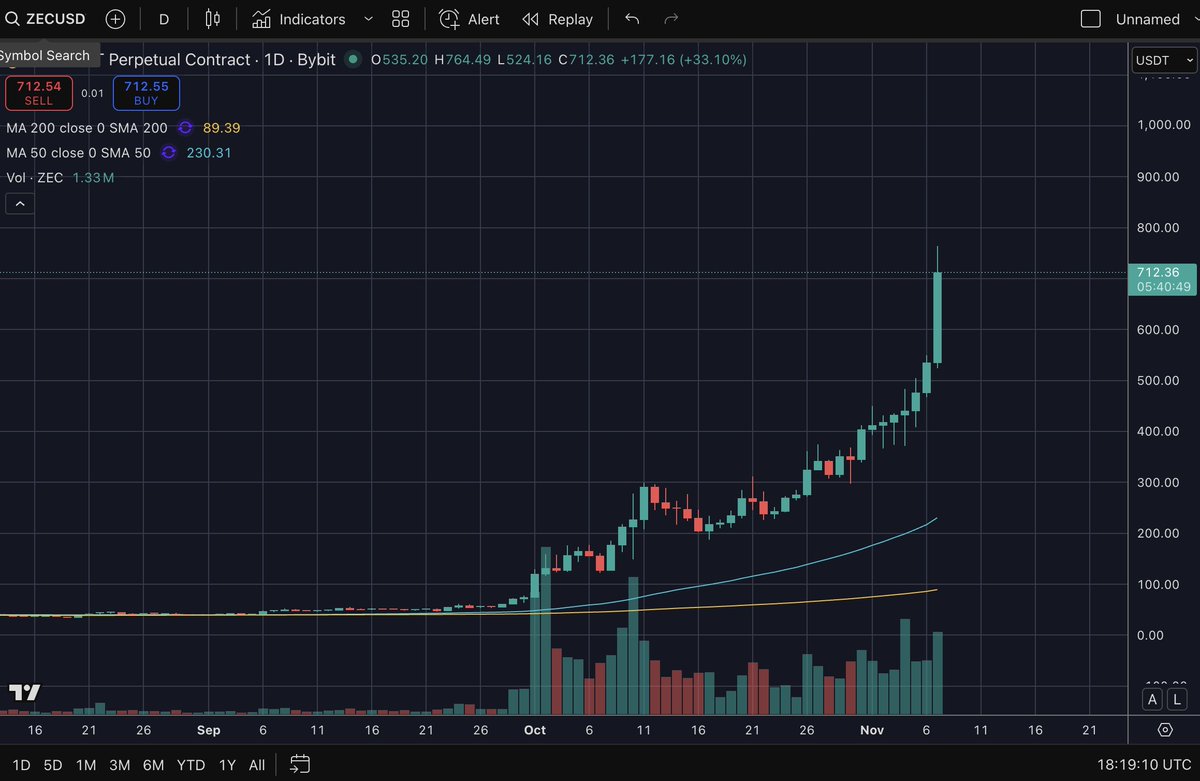Click the 712.54 SELL button
Image resolution: width=1200 pixels, height=781 pixels.
click(38, 93)
